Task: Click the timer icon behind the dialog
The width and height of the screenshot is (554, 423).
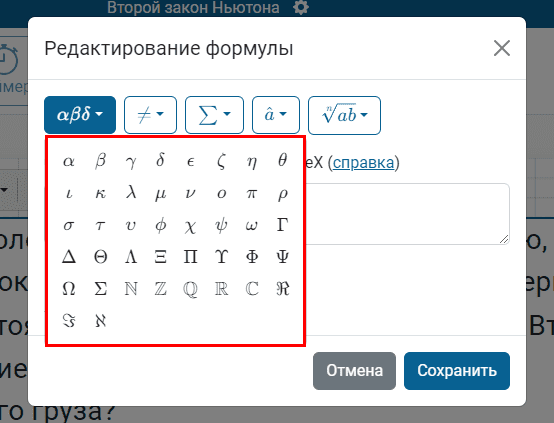Action: point(9,59)
